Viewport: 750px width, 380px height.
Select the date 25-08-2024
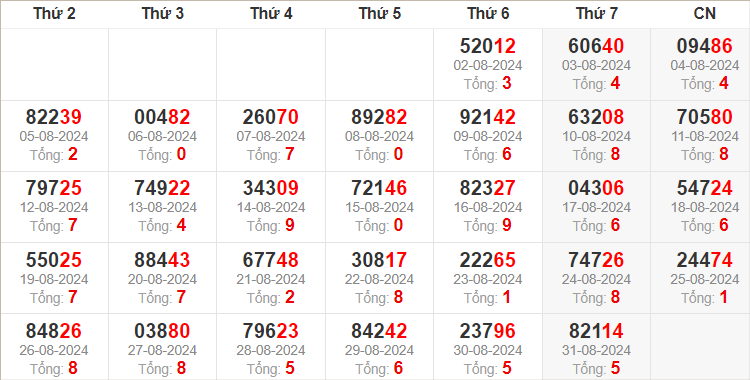705,279
